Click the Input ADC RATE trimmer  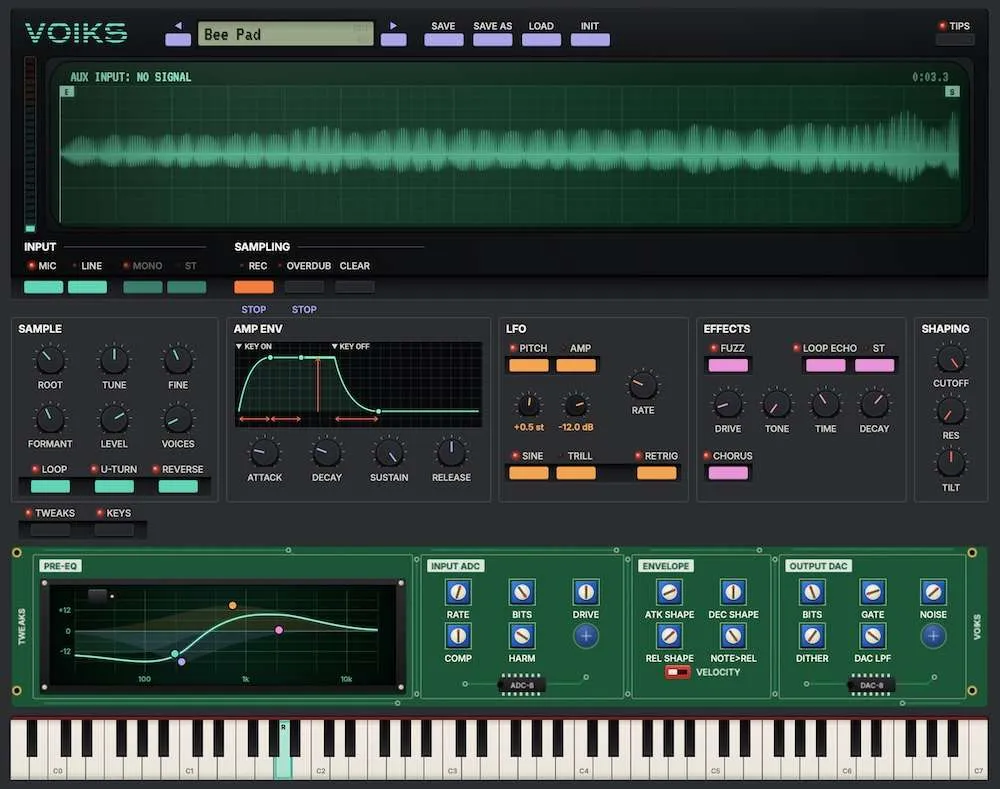(x=458, y=593)
